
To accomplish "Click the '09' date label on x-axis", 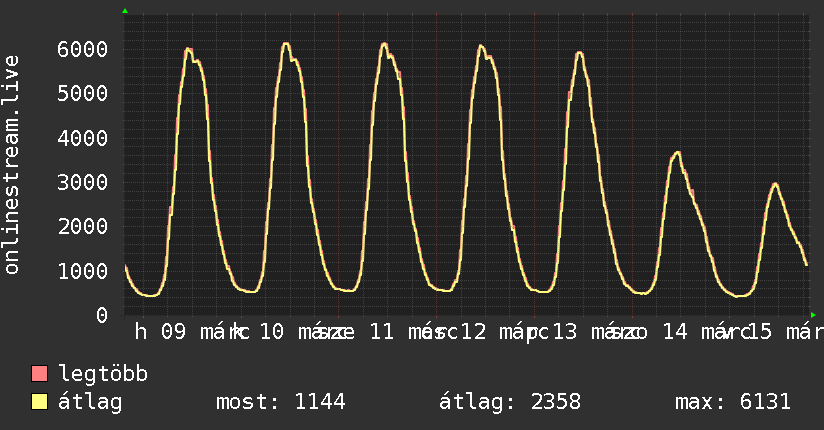I will click(173, 332).
